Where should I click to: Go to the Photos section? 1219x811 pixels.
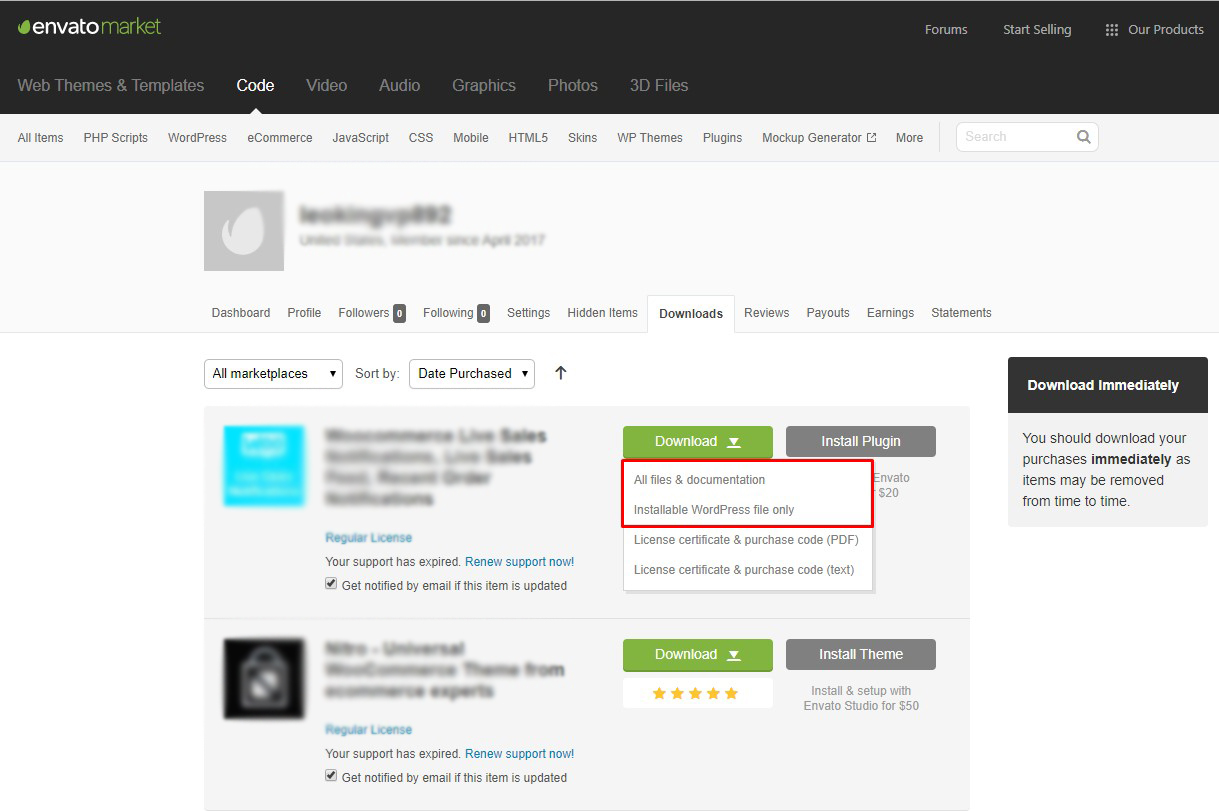tap(573, 86)
